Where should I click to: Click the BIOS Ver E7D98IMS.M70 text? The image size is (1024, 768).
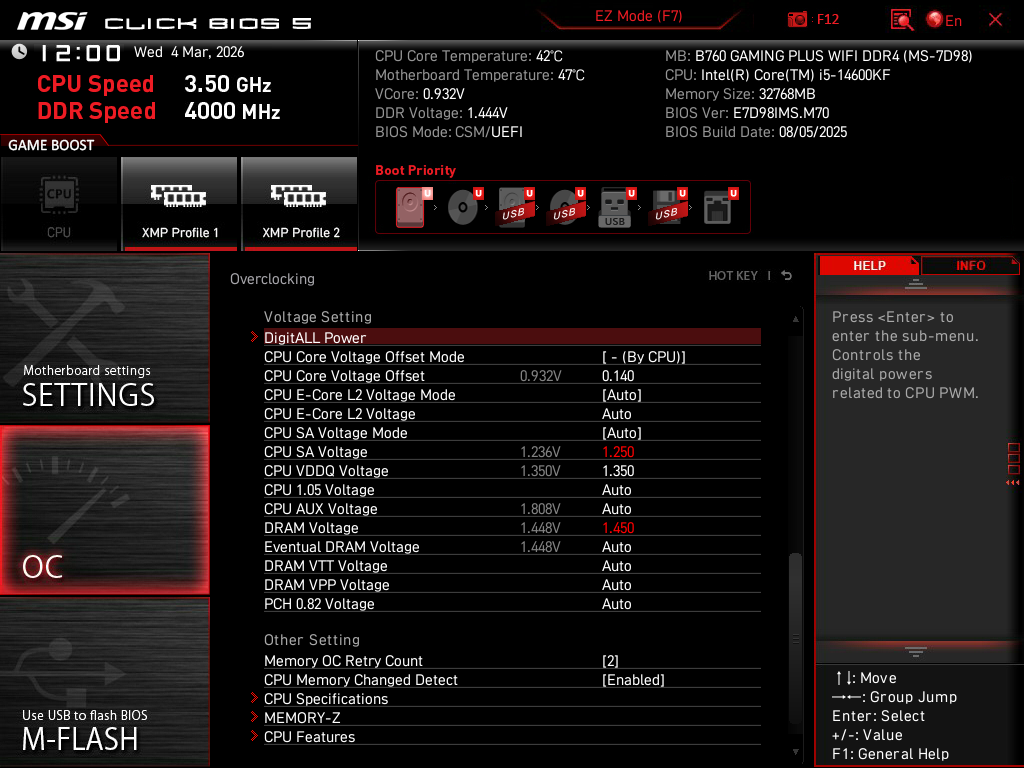tap(747, 113)
